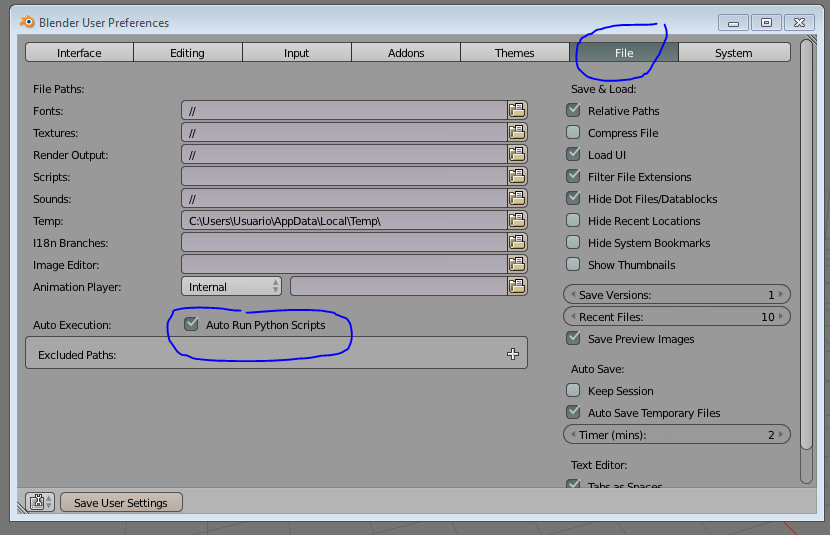Open the Addons tab

click(x=406, y=52)
